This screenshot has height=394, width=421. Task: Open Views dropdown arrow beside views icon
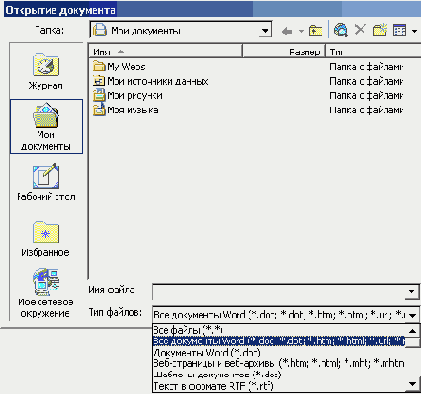point(414,31)
